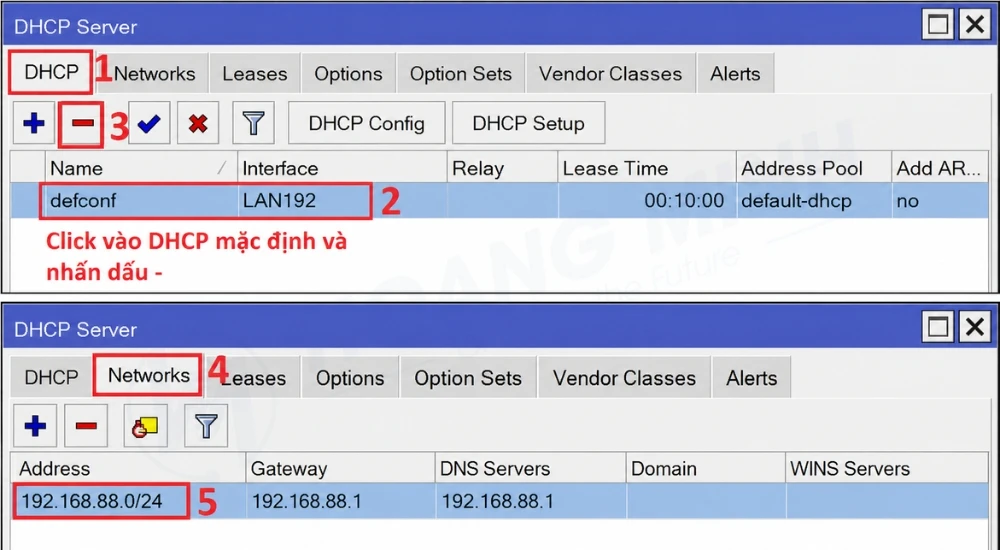Click the 'no' value under Add AR column
This screenshot has height=550, width=1000.
coord(908,201)
